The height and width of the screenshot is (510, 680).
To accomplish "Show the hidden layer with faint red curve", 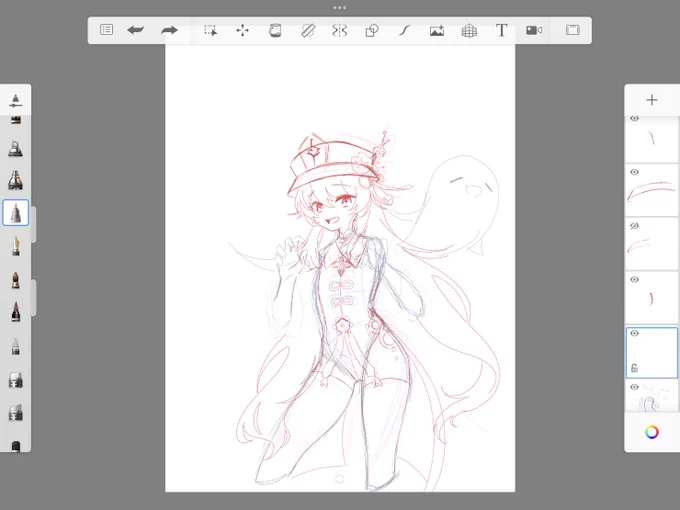I will [634, 226].
